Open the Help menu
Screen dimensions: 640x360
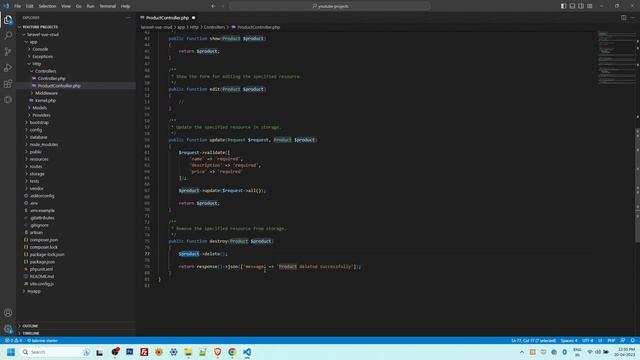click(x=126, y=6)
